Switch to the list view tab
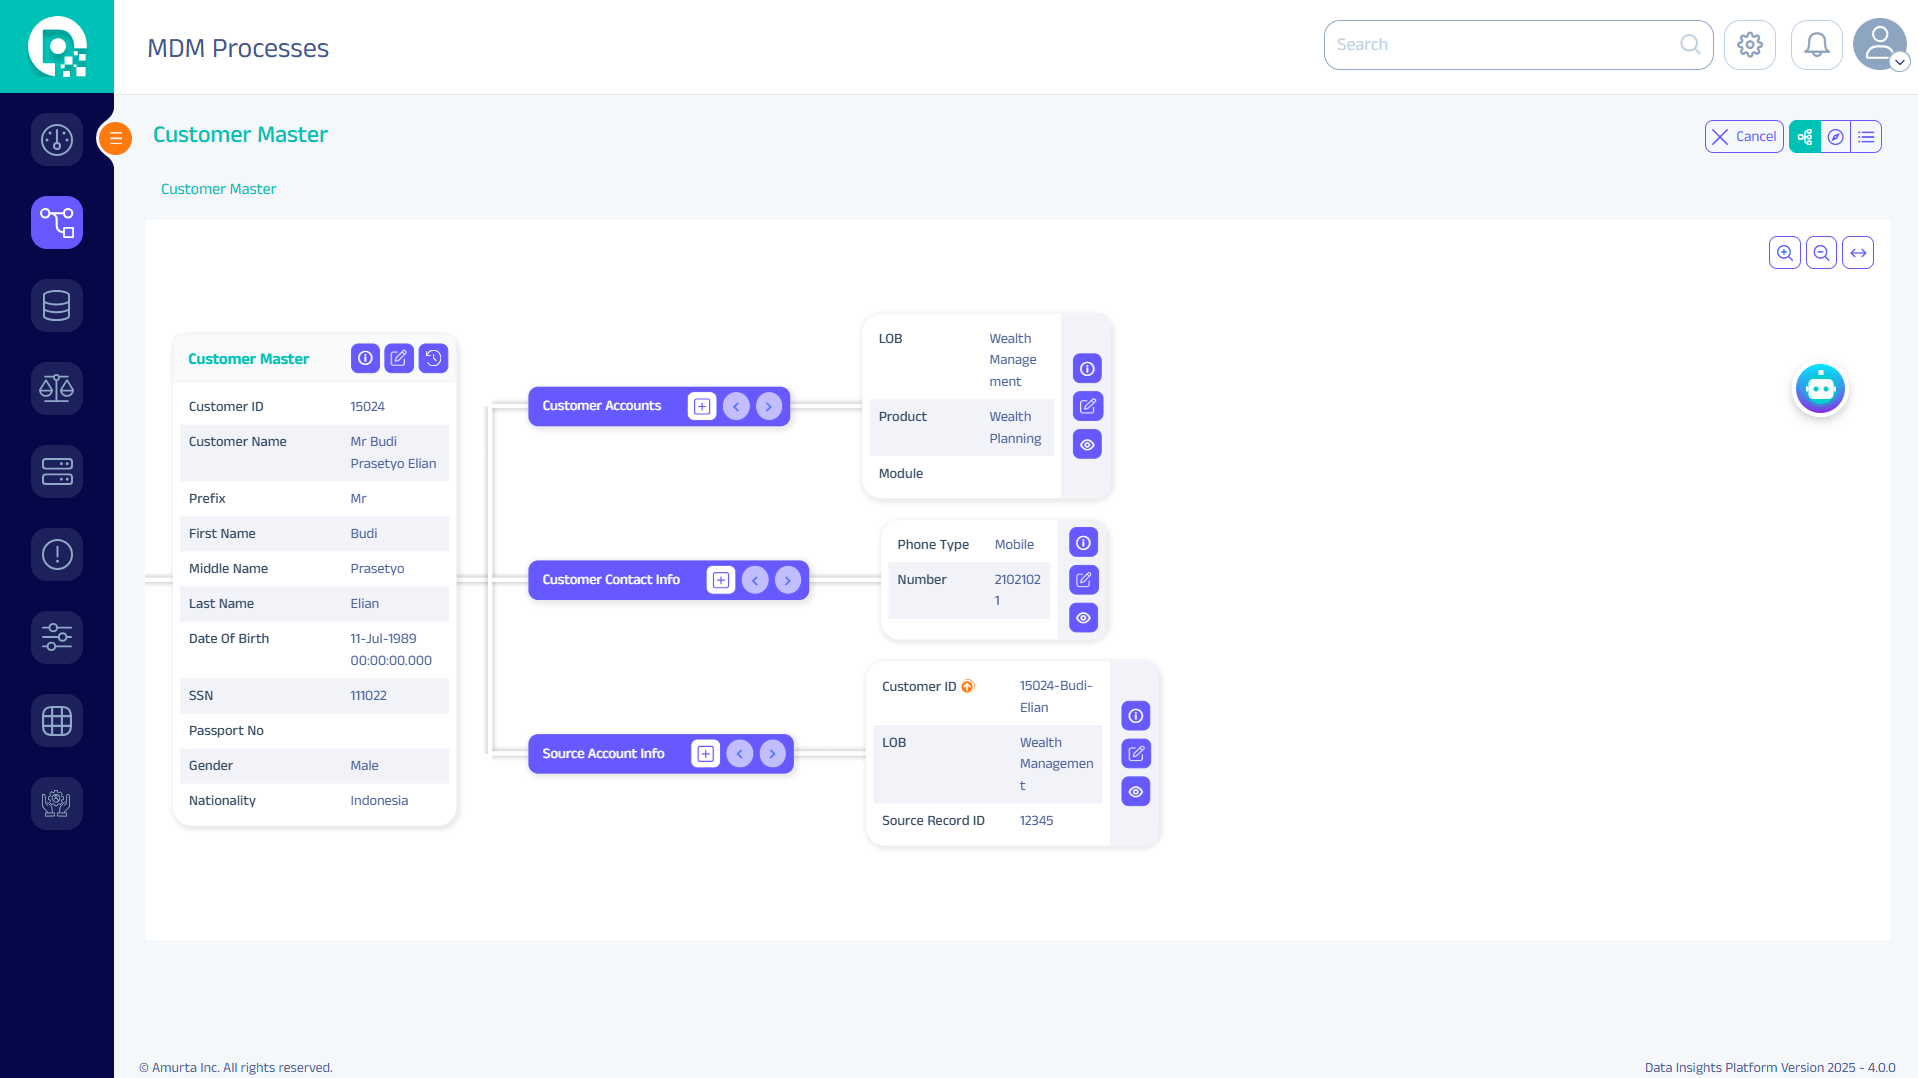 (1866, 137)
